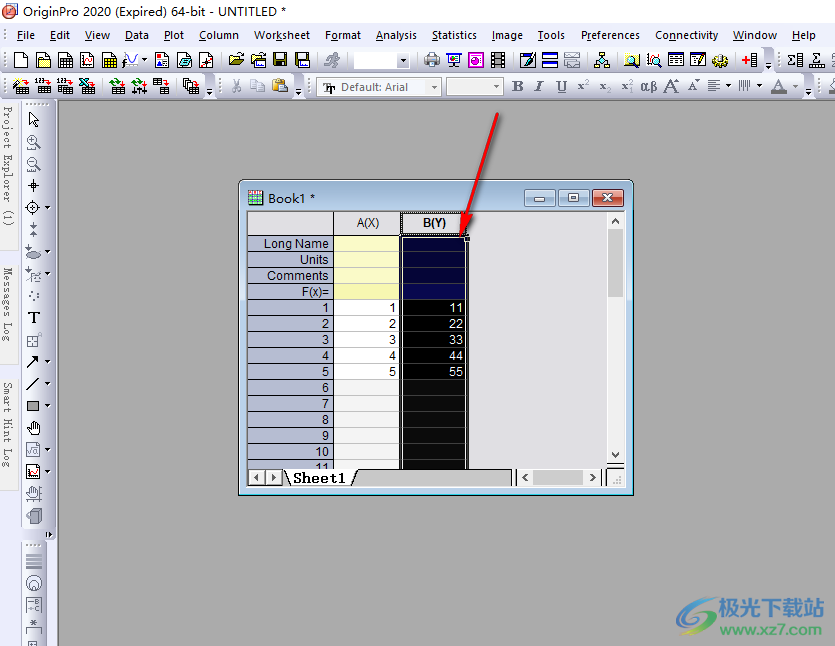The height and width of the screenshot is (646, 835).
Task: Open the Messages Log side panel
Action: coord(8,304)
